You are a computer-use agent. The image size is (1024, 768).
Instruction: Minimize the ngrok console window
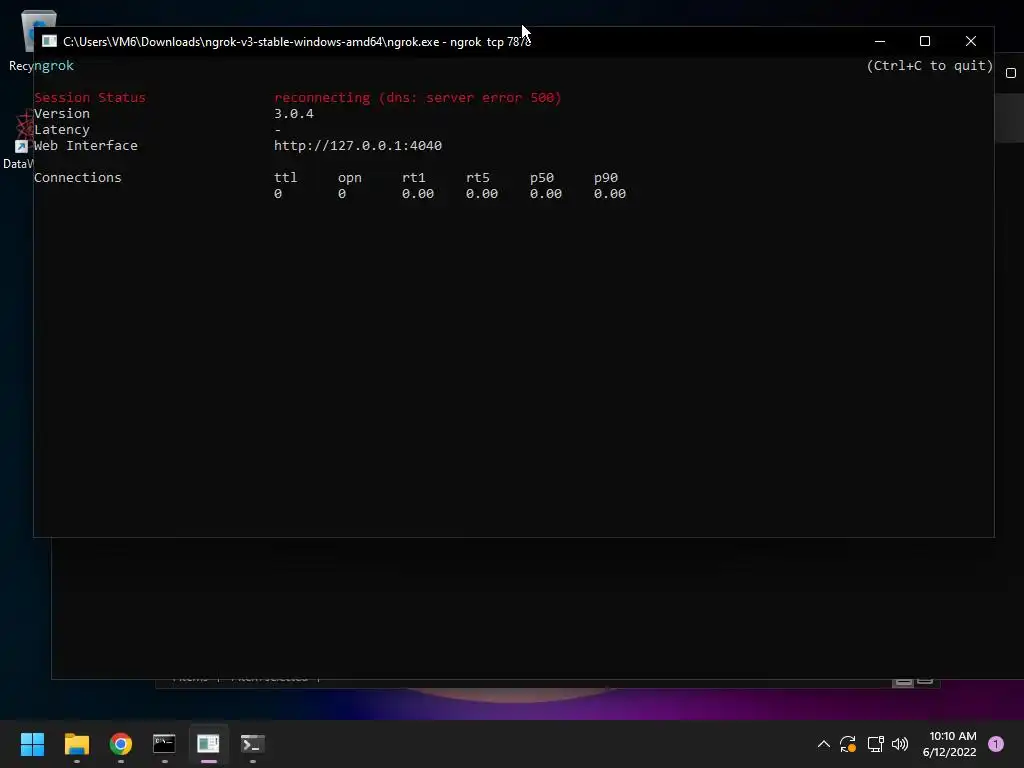click(x=880, y=41)
